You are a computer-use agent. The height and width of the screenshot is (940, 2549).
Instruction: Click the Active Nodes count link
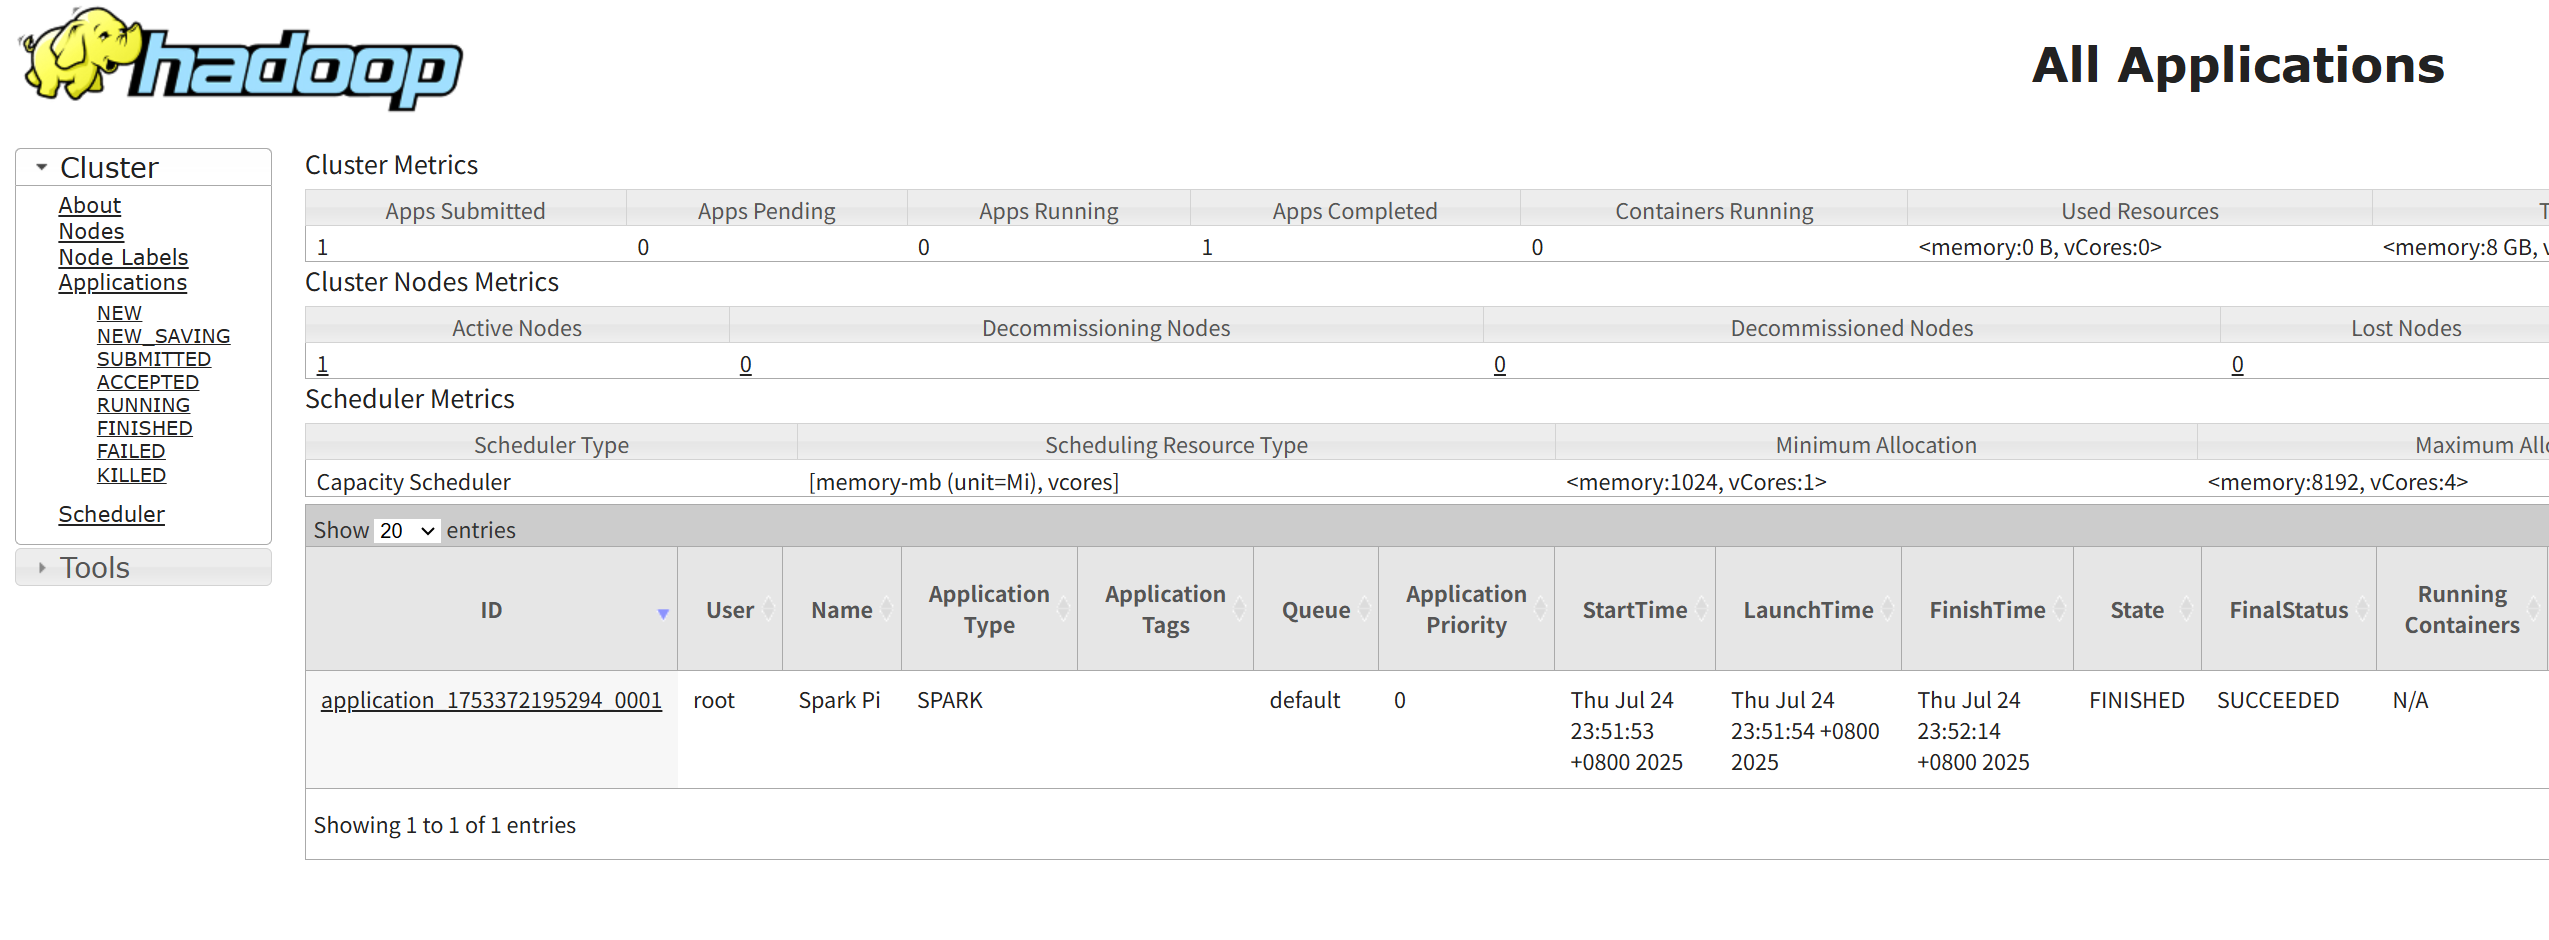[x=322, y=365]
